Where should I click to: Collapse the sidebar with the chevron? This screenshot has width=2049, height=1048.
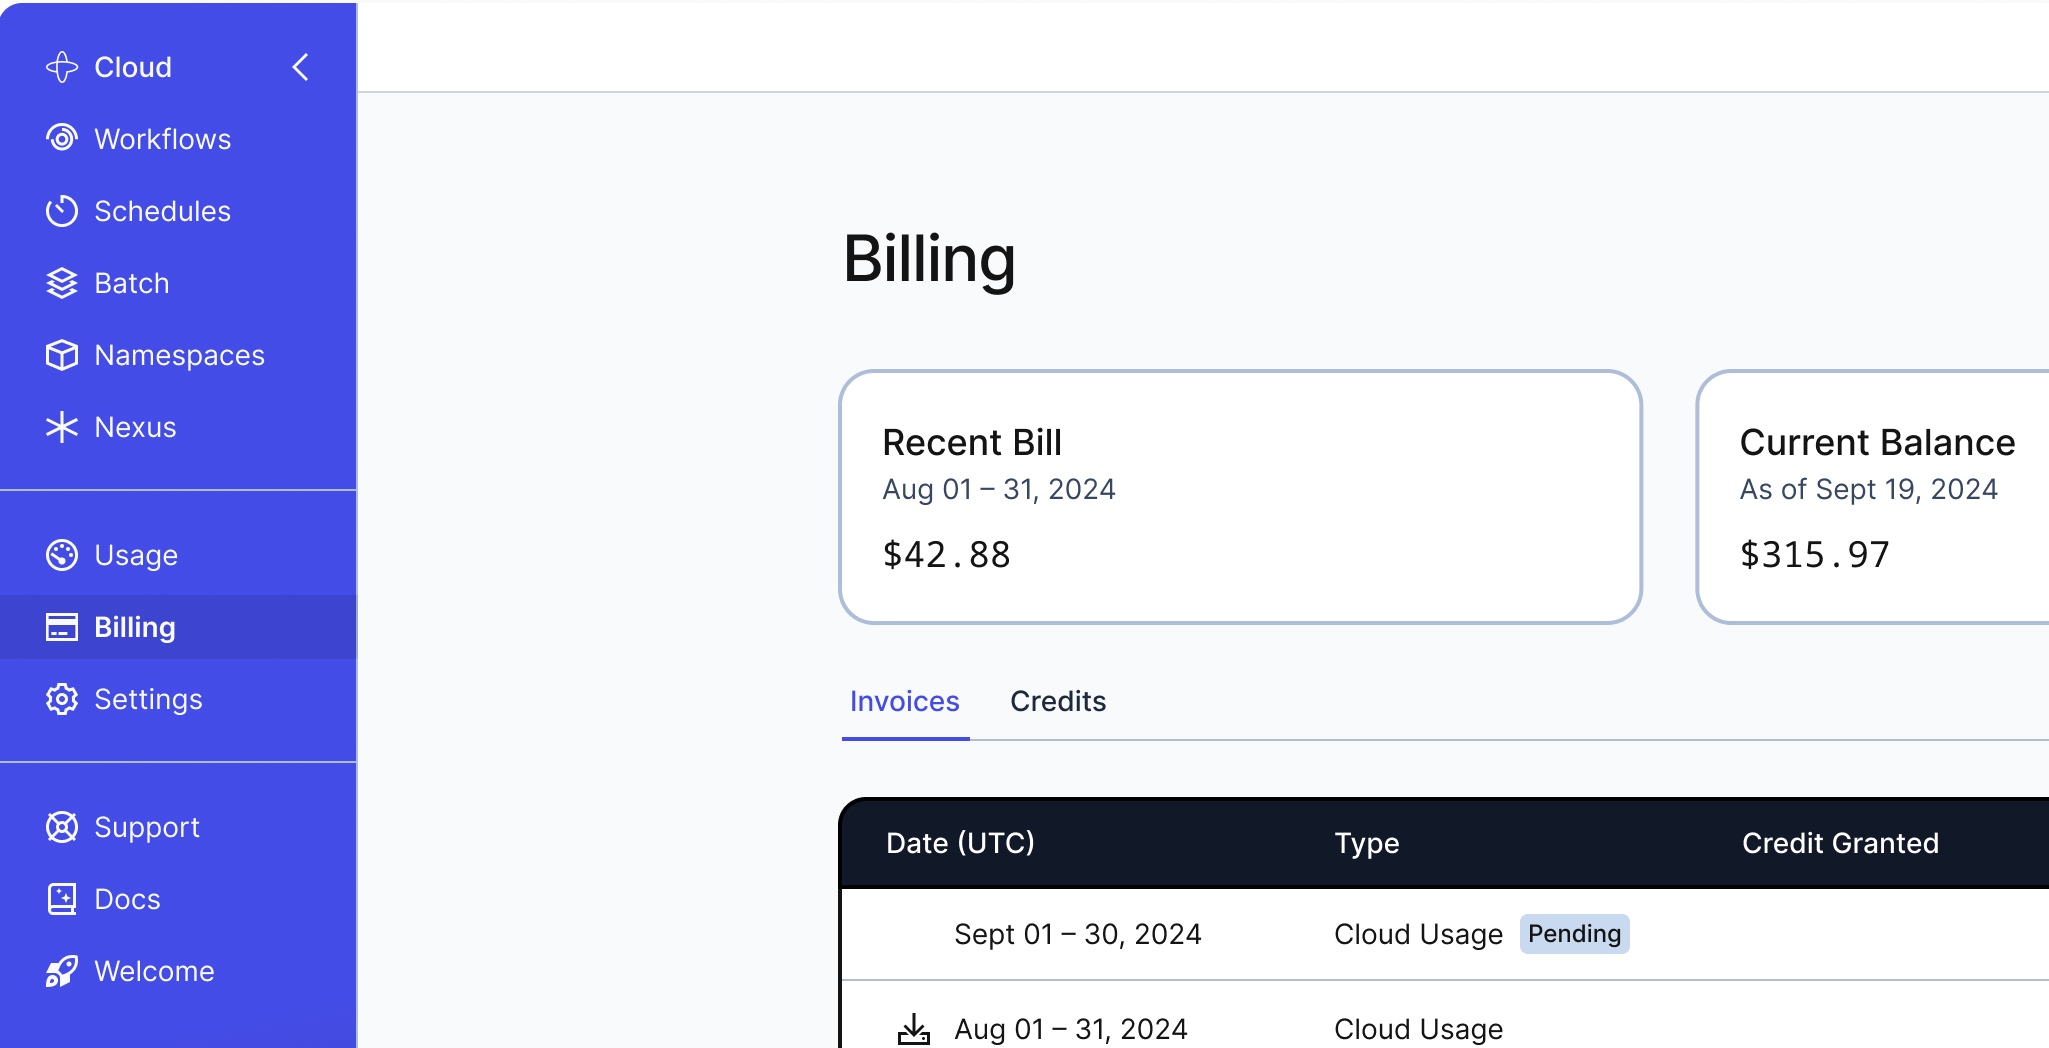point(301,67)
